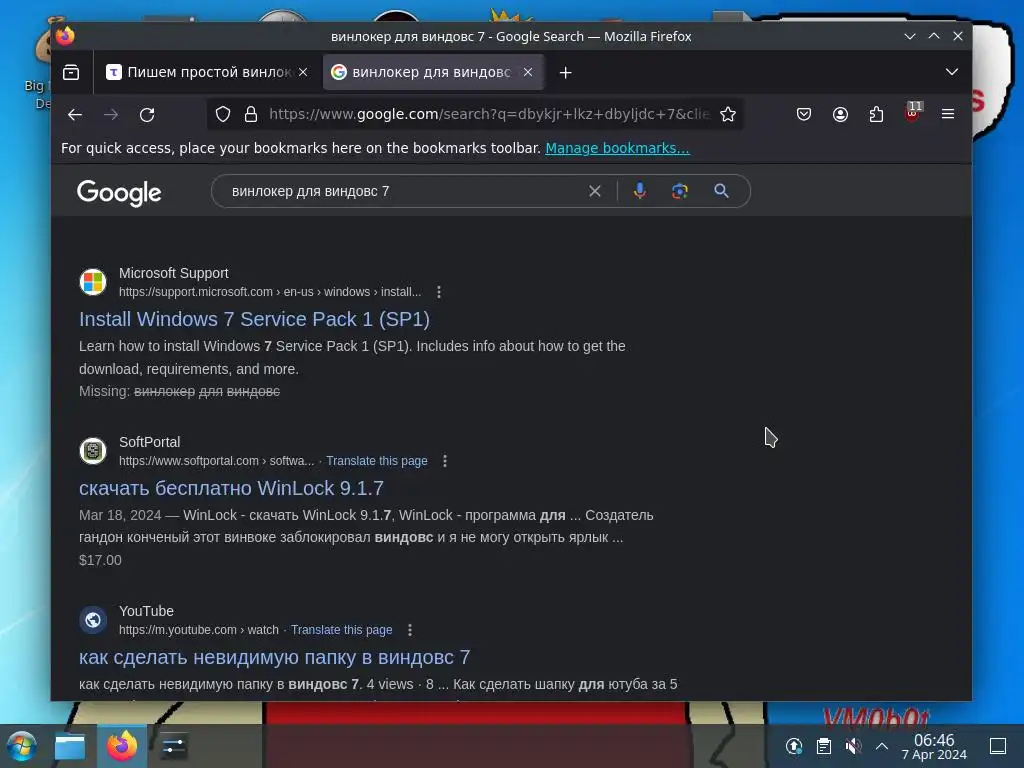The width and height of the screenshot is (1024, 768).
Task: Open 'как сделать невидимую папку' YouTube result
Action: [274, 657]
